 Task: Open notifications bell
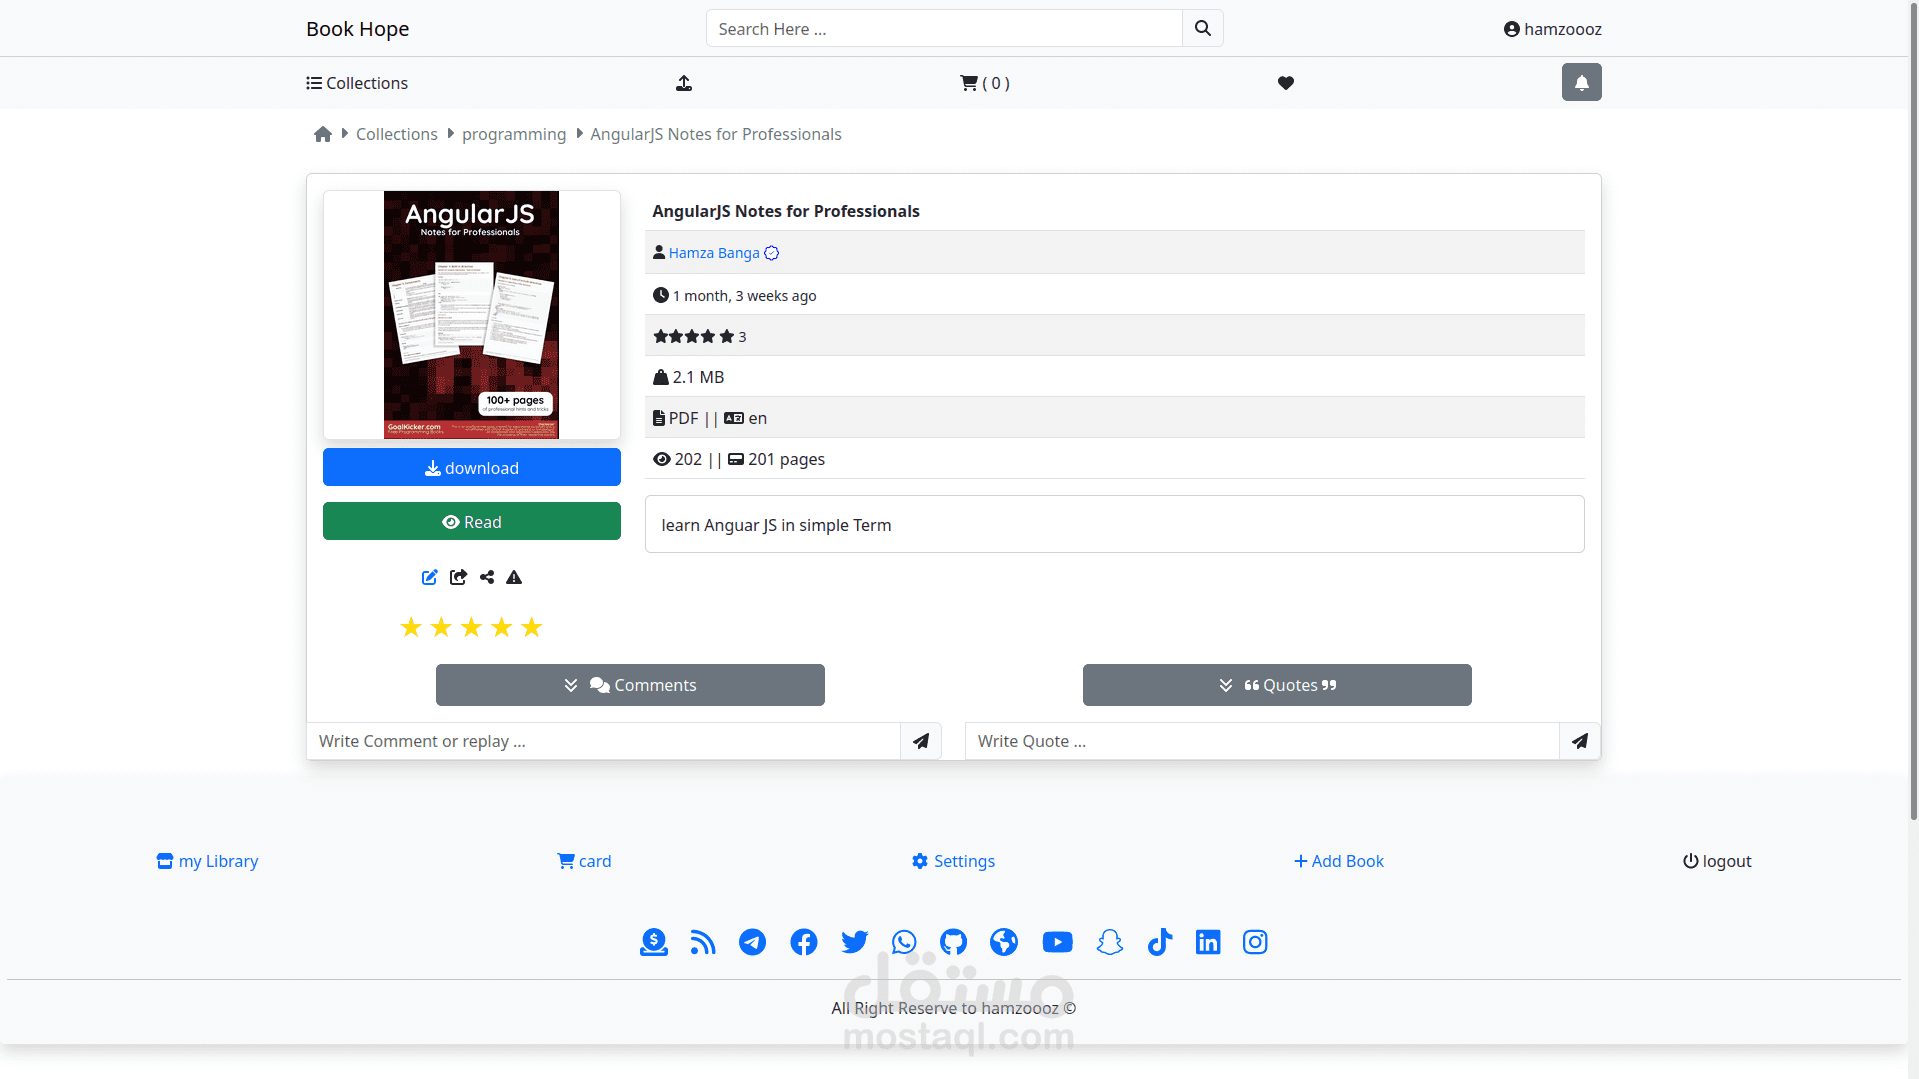(x=1581, y=82)
